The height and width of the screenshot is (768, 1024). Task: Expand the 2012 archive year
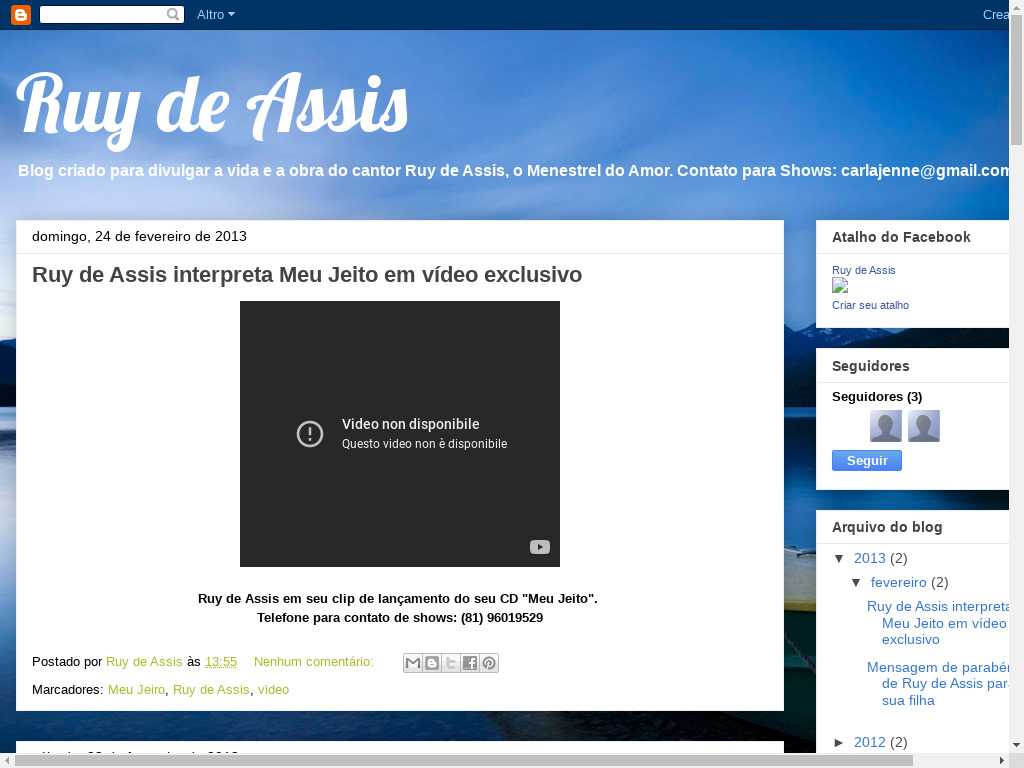(x=840, y=743)
